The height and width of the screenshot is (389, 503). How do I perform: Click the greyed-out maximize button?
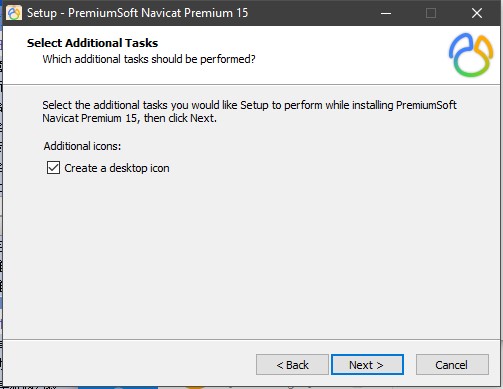[431, 13]
